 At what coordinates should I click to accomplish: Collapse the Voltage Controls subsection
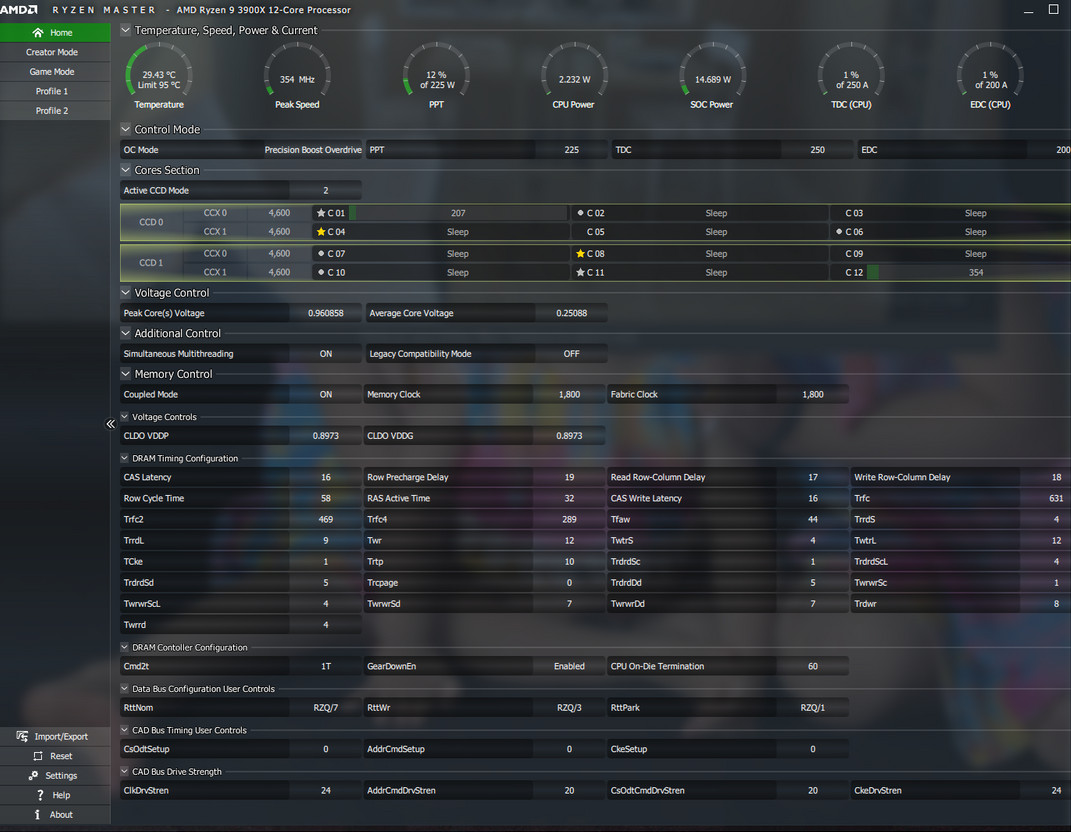pyautogui.click(x=124, y=417)
